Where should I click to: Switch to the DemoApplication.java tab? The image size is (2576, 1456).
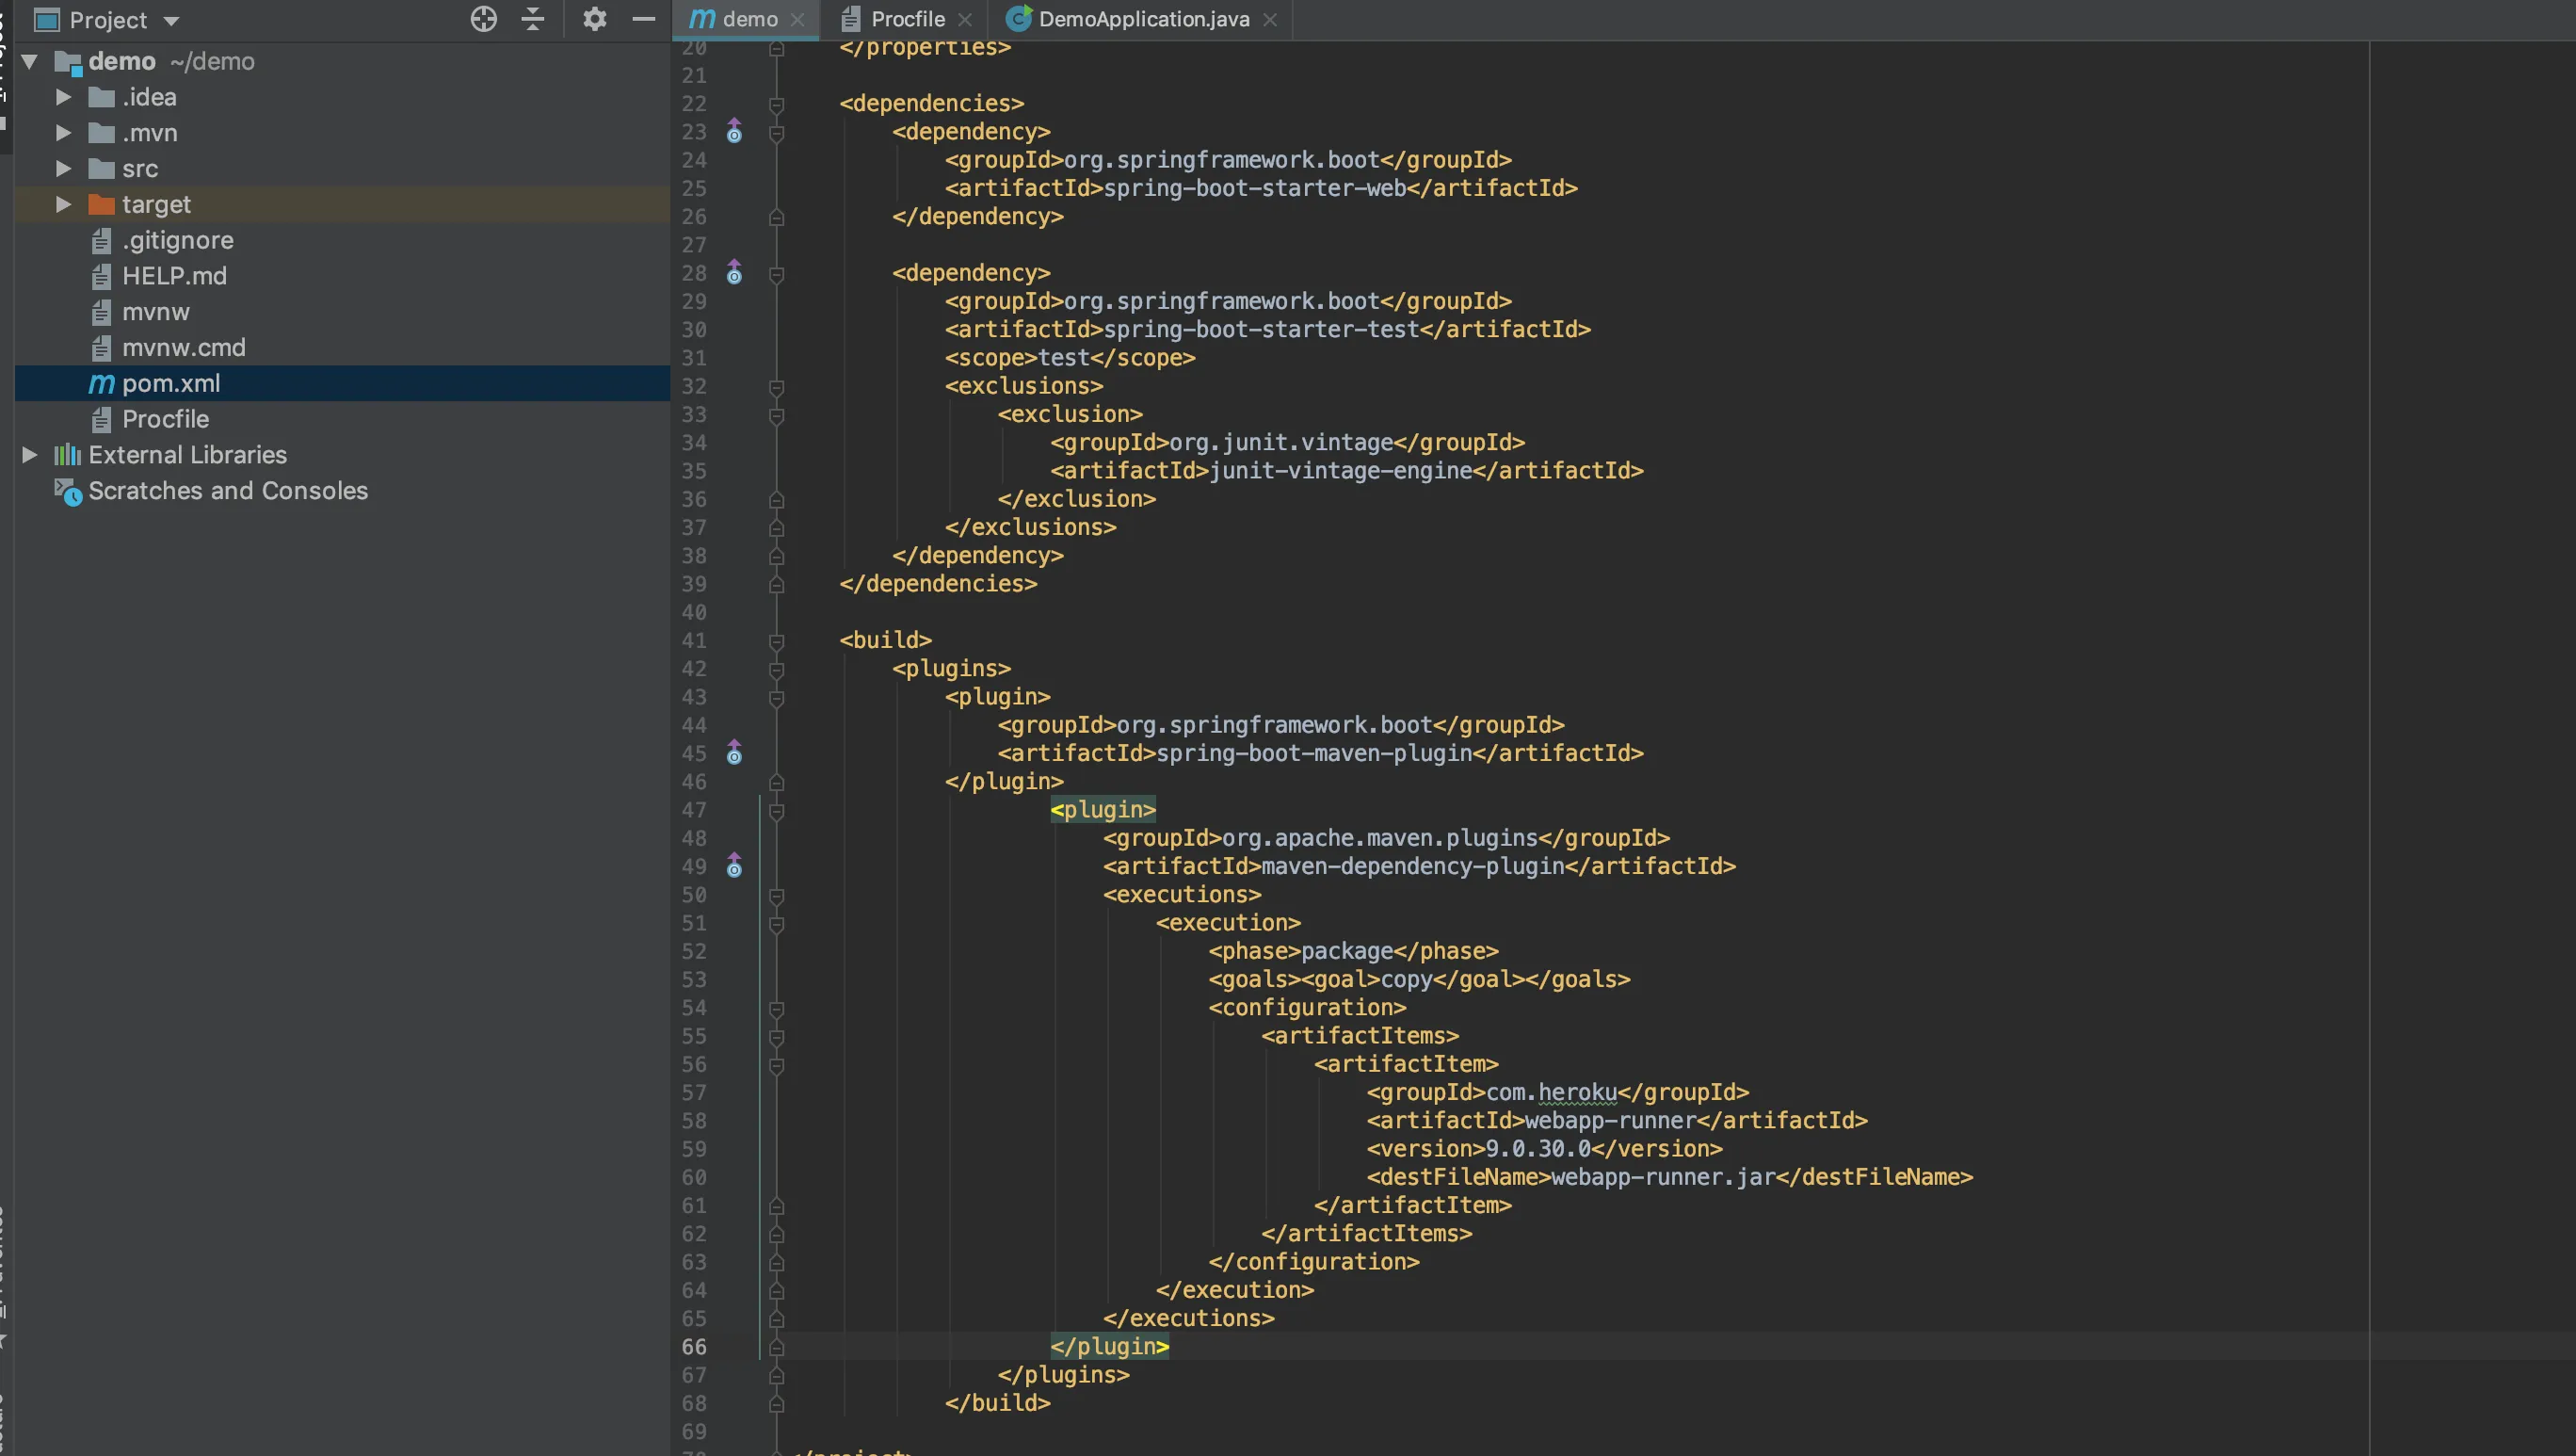click(x=1142, y=19)
